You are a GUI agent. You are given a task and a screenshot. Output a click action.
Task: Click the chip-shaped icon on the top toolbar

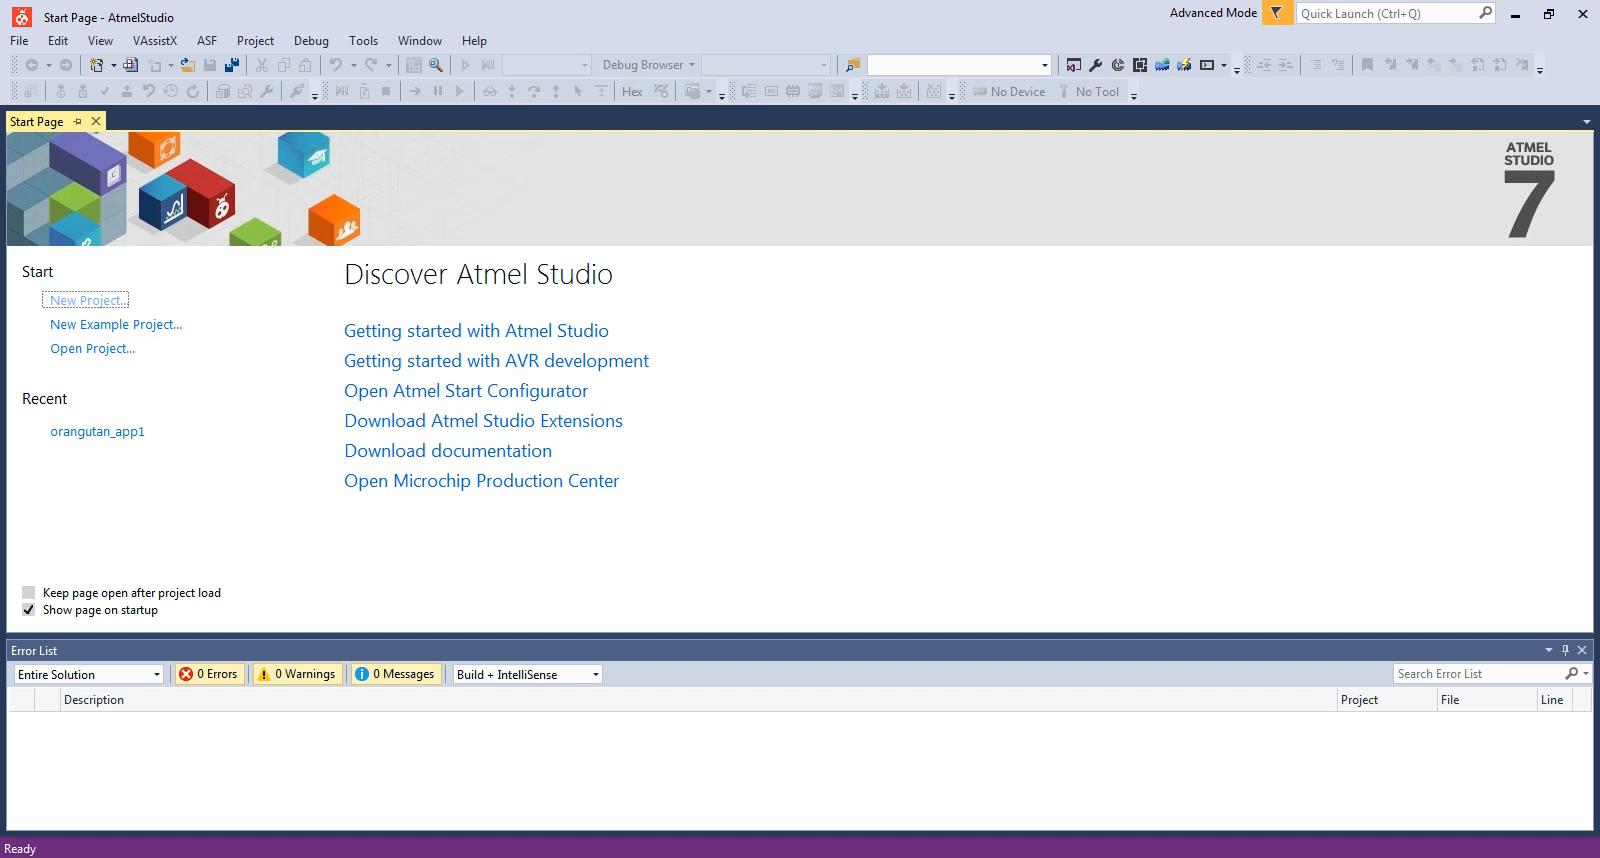click(x=1140, y=65)
